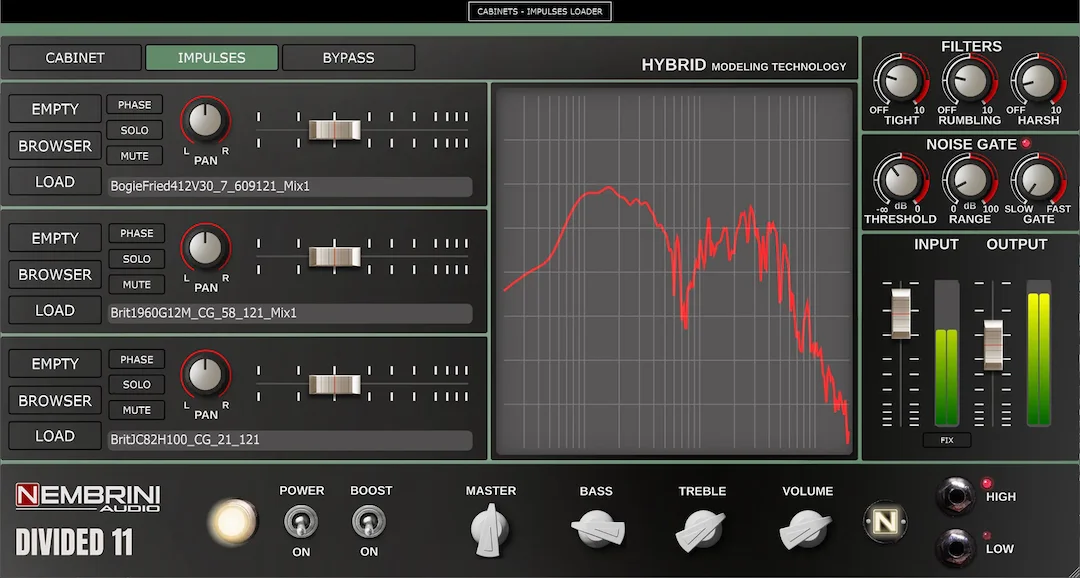Image resolution: width=1080 pixels, height=578 pixels.
Task: Click the VOLUME knob
Action: (x=805, y=530)
